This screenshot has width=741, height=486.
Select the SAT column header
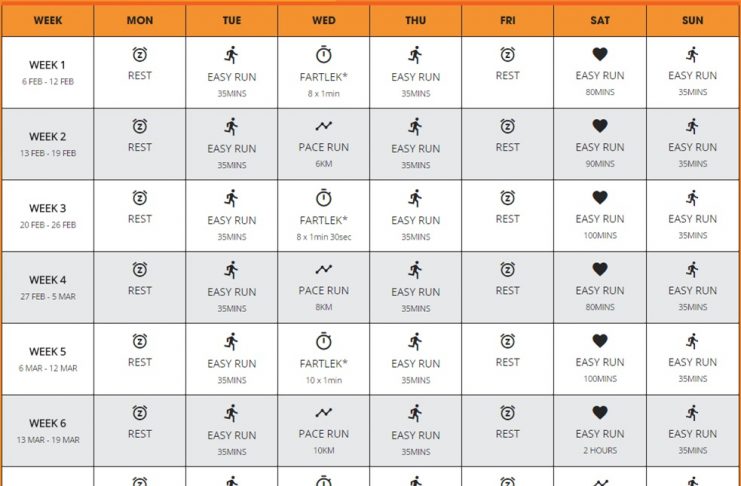[x=600, y=20]
